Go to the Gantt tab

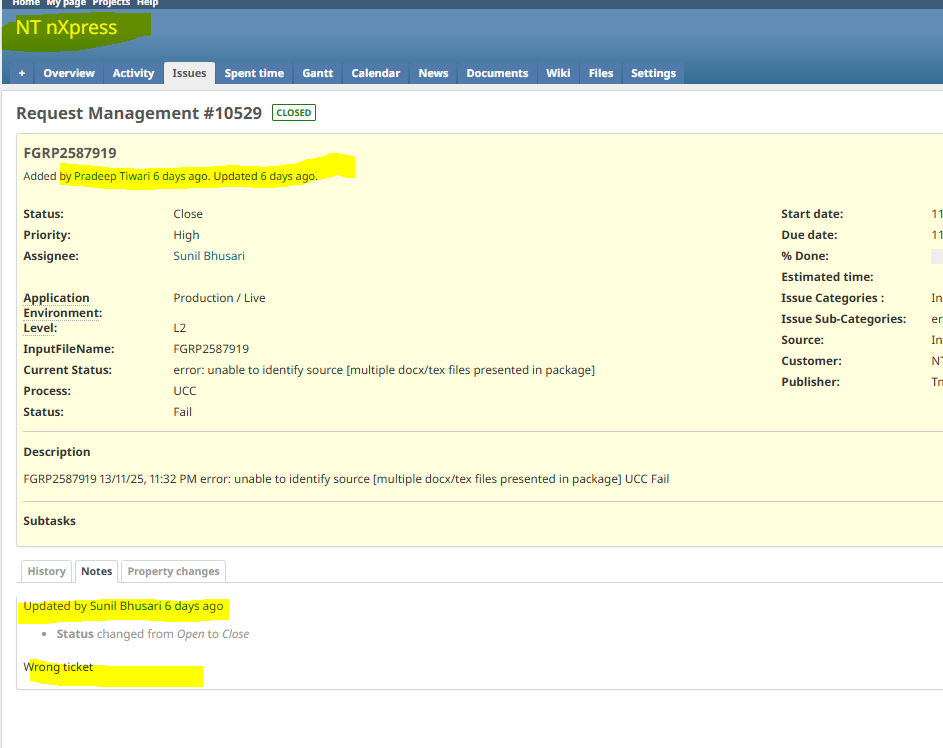pos(318,73)
